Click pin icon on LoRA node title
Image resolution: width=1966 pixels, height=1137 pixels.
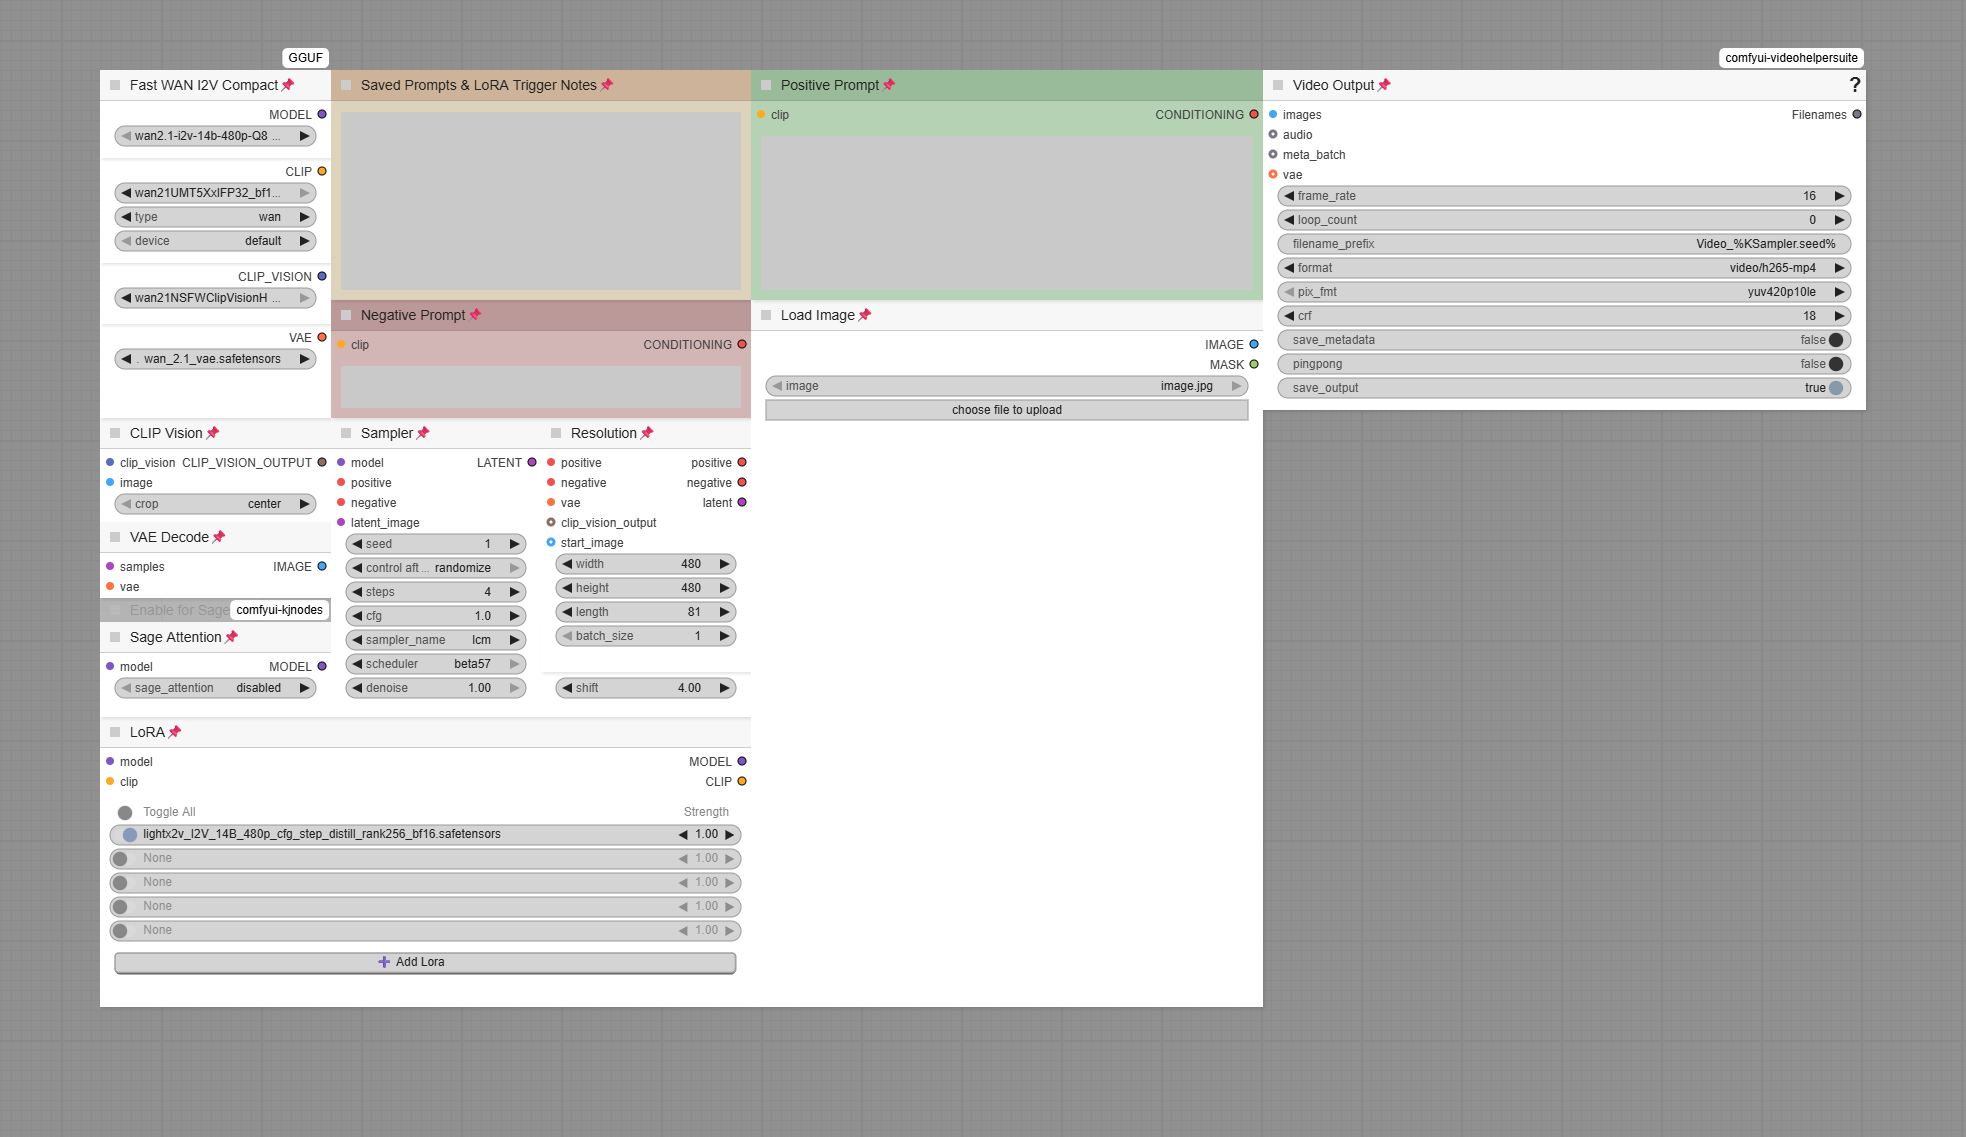pos(175,732)
